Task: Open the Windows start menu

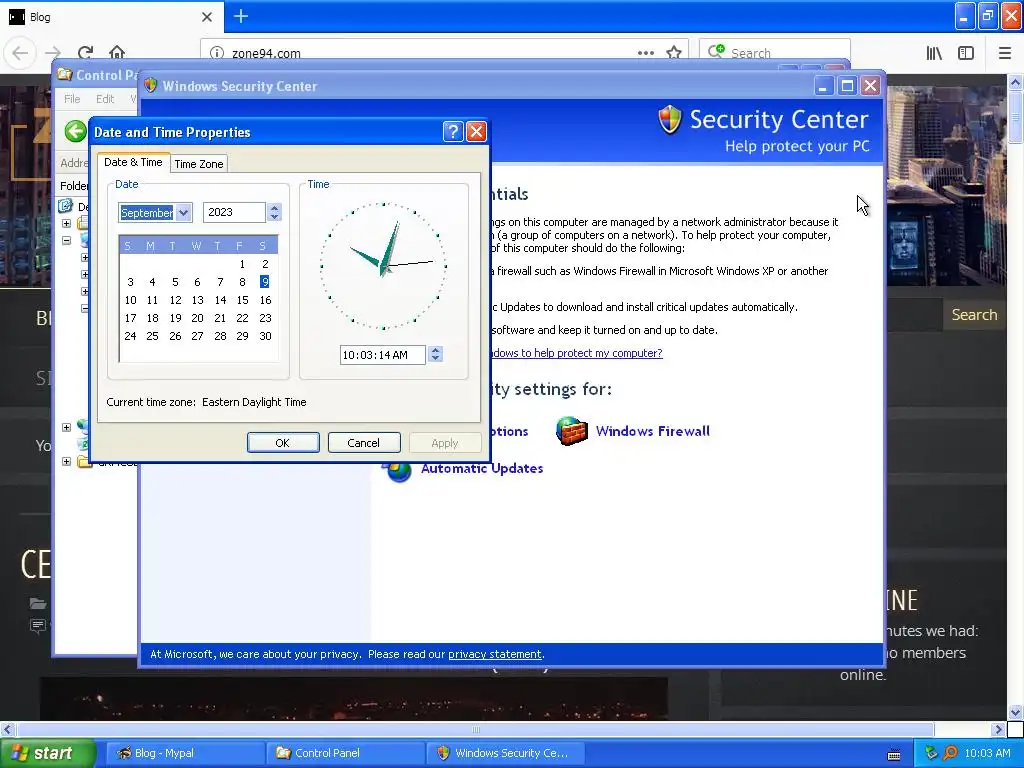Action: pos(48,753)
